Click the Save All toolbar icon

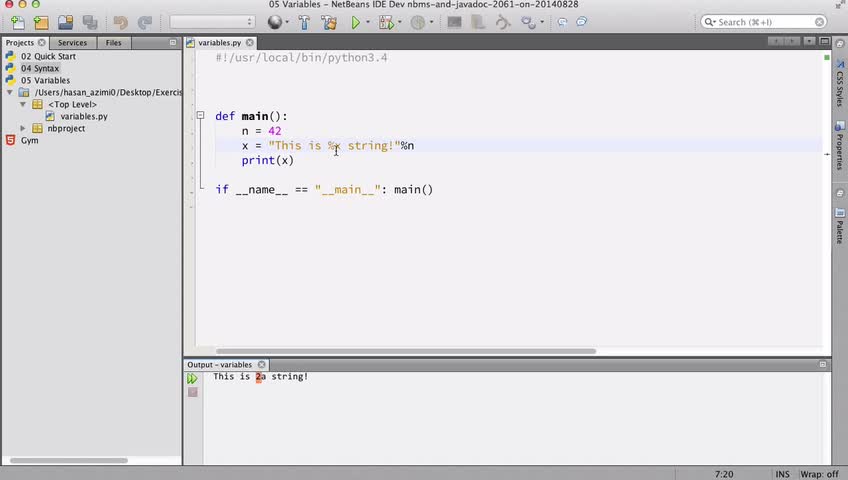coord(90,22)
